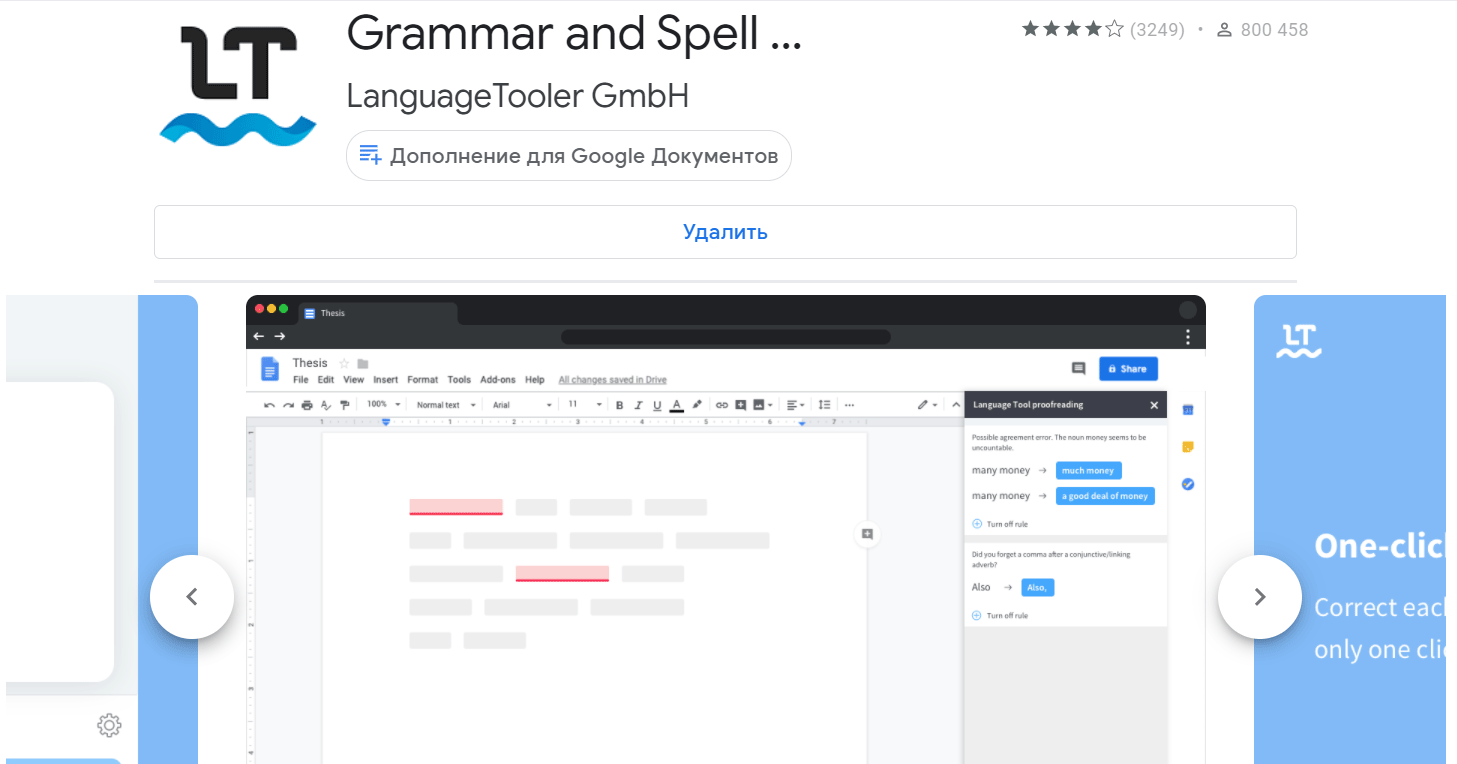Viewport: 1457px width, 764px height.
Task: Open the Help menu
Action: pos(535,380)
